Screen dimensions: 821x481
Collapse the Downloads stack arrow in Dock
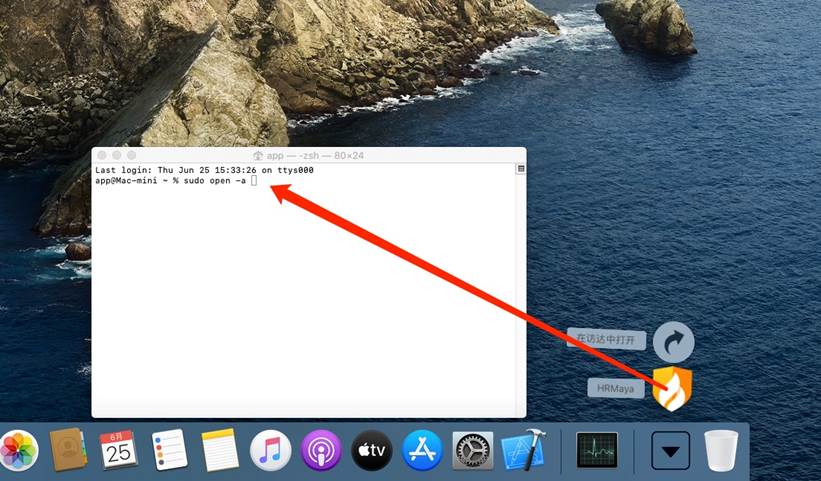point(671,451)
